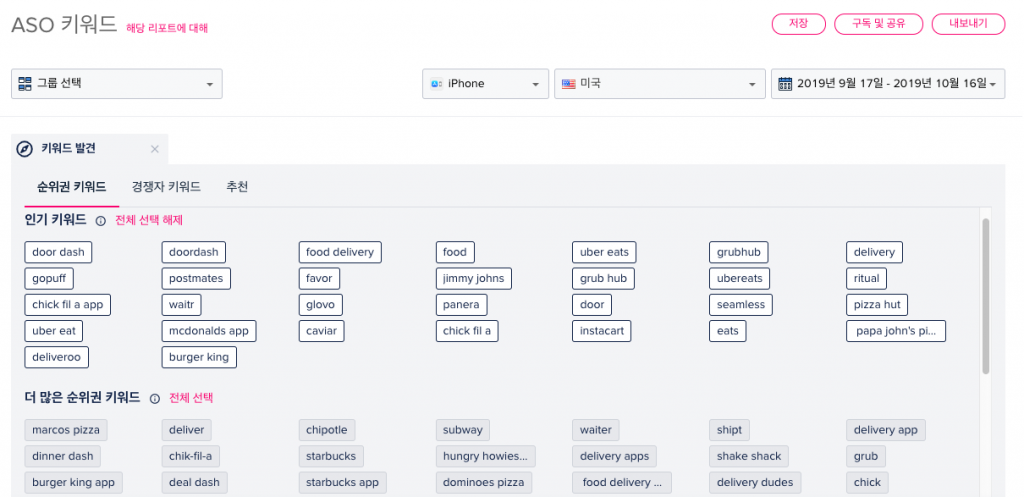Click info icon next to 인기 키워드

101,221
